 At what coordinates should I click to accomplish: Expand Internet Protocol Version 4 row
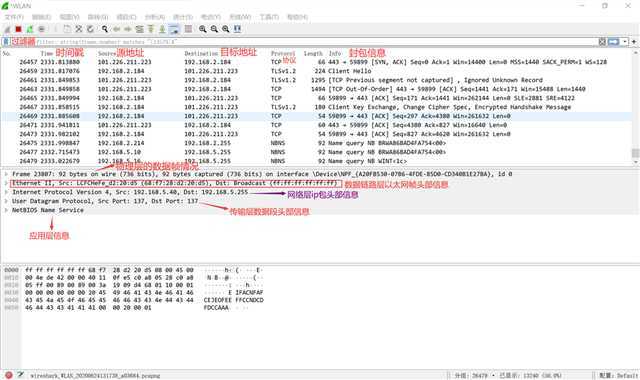[6, 192]
